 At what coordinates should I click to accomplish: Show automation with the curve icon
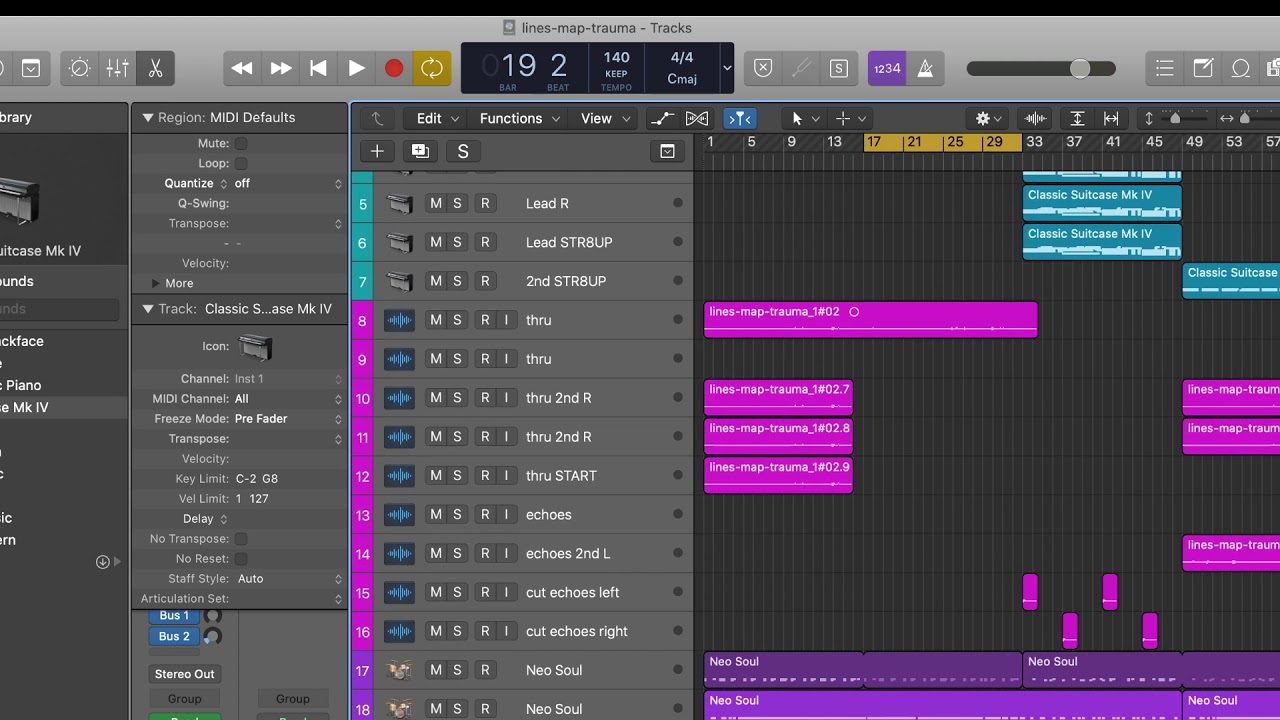point(662,118)
